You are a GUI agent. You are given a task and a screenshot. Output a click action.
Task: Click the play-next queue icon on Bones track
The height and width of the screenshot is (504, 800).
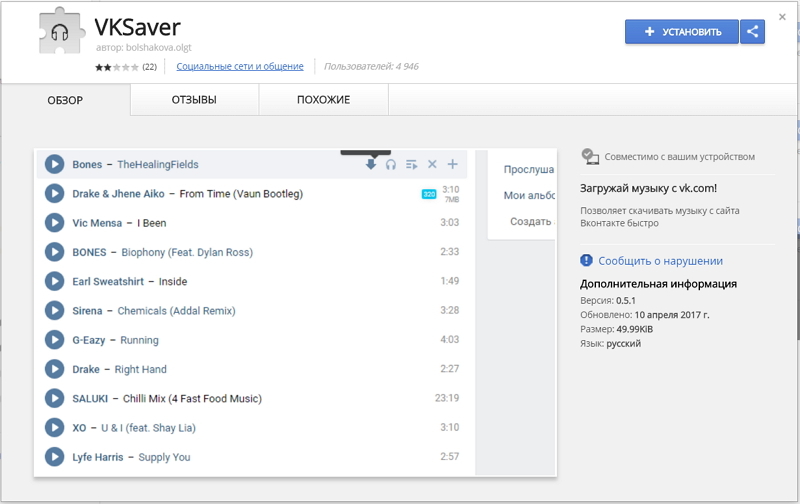point(412,164)
